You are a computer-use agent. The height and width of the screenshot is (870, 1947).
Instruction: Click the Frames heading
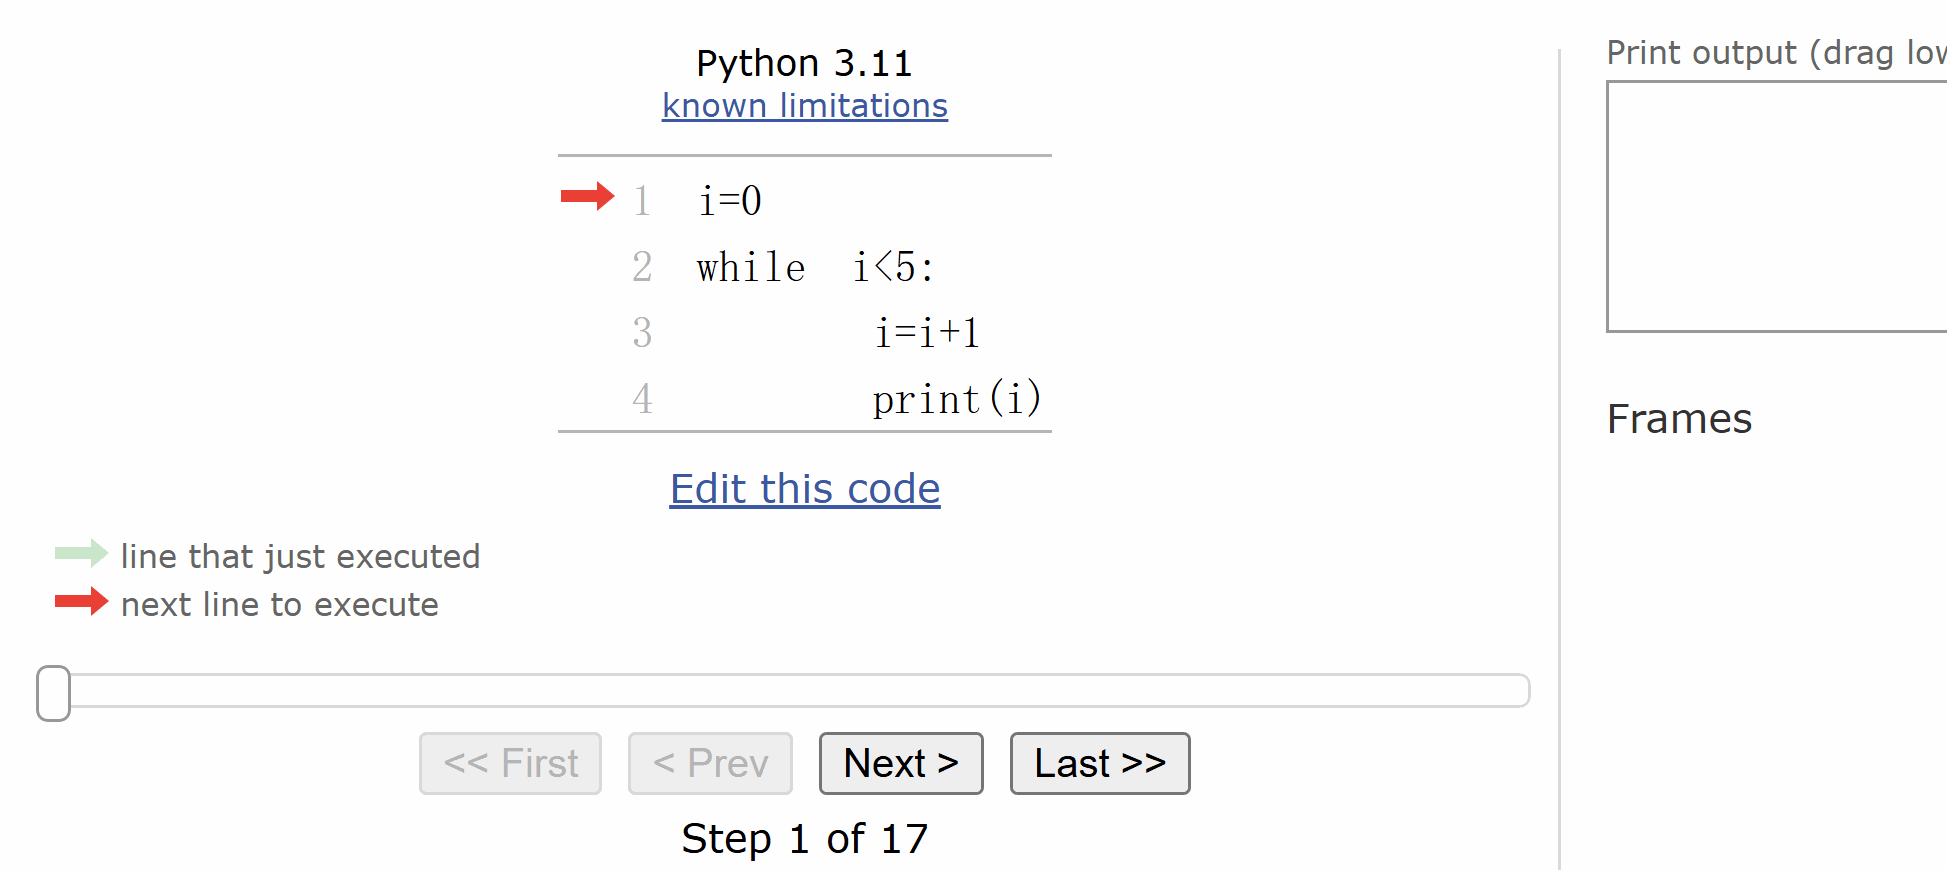pyautogui.click(x=1679, y=419)
